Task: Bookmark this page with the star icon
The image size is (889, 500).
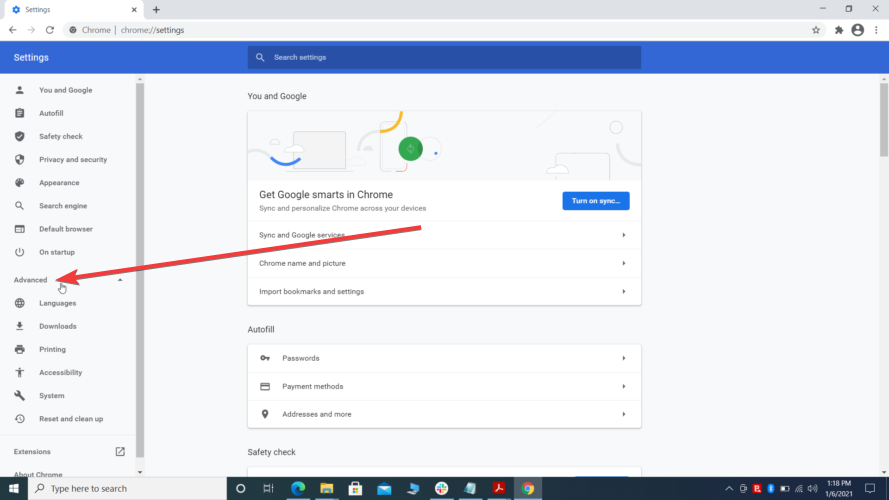Action: coord(816,30)
